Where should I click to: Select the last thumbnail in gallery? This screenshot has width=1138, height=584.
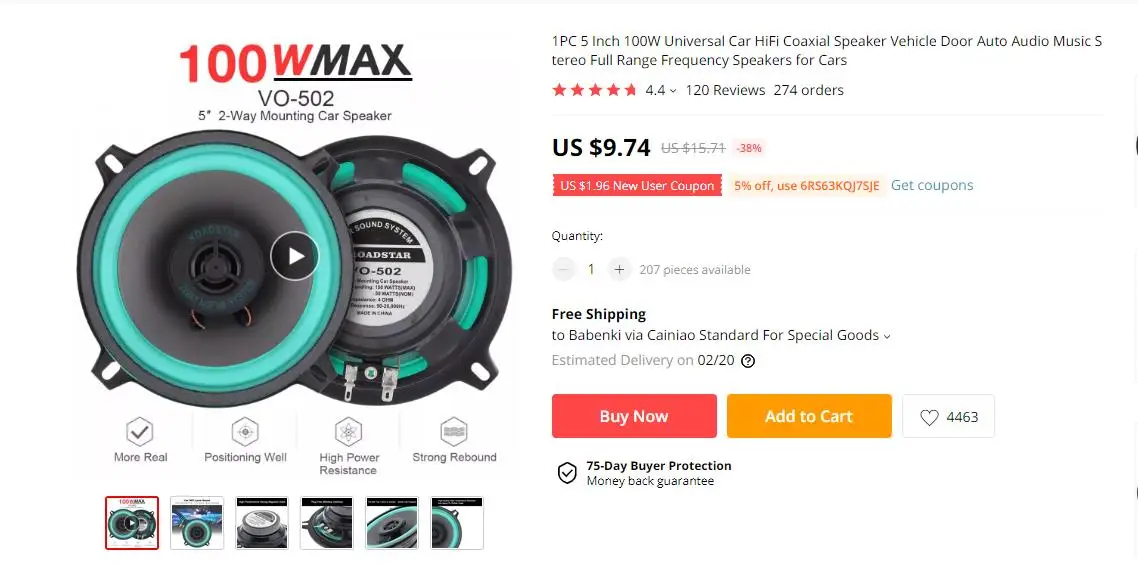pos(457,522)
